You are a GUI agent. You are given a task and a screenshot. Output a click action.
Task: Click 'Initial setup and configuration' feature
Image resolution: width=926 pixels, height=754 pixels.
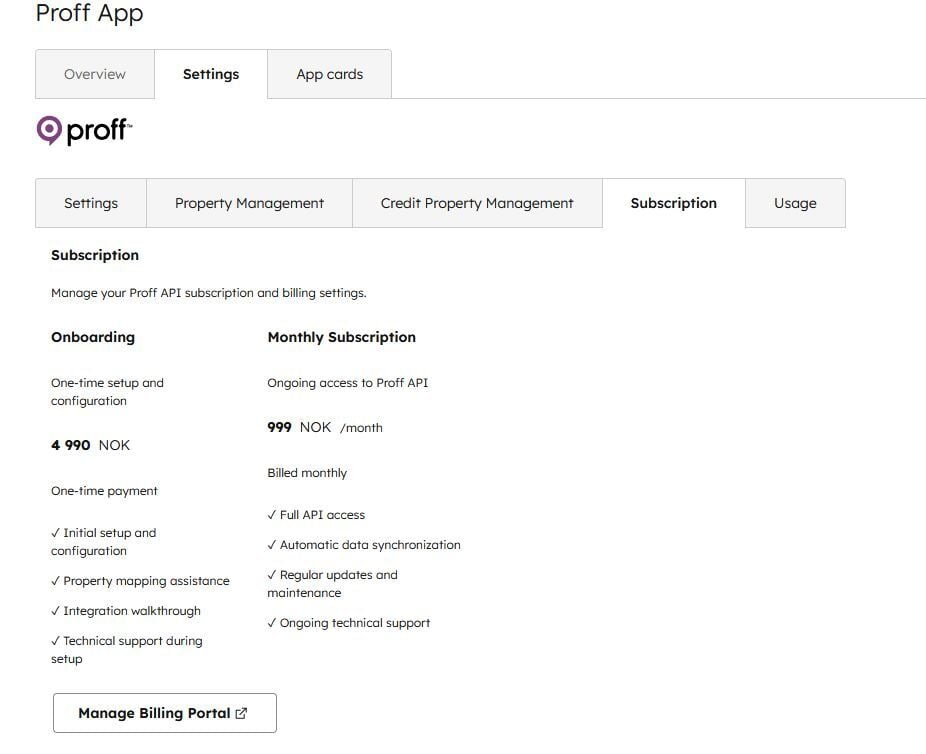pyautogui.click(x=104, y=541)
